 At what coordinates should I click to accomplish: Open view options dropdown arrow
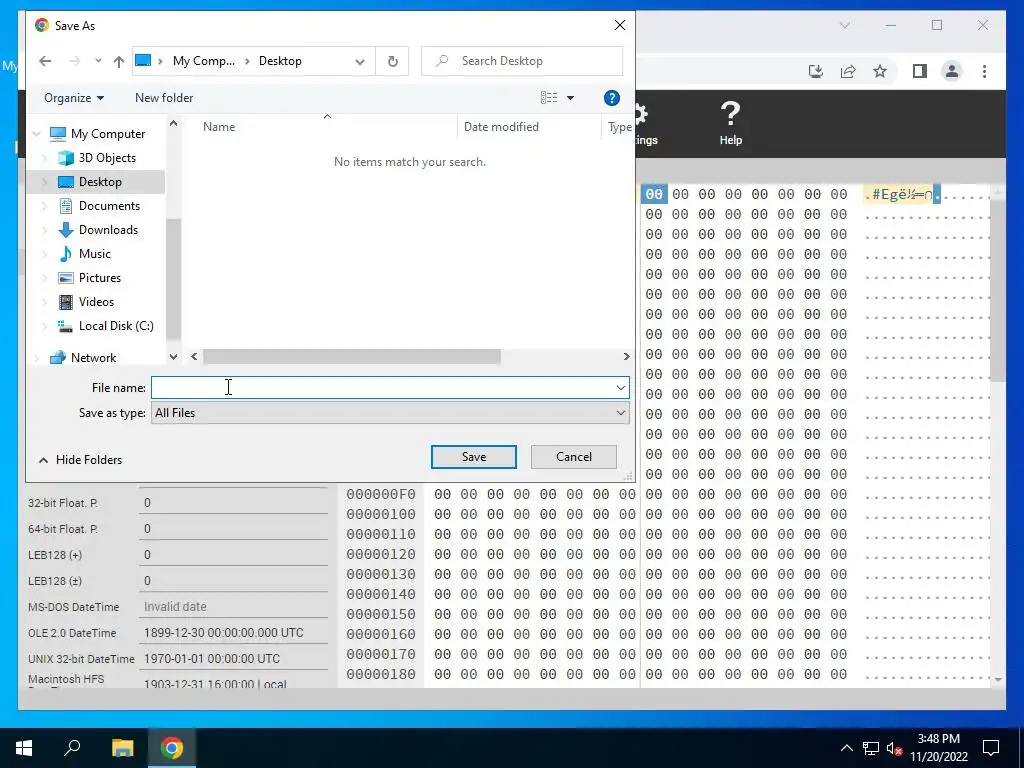click(x=570, y=98)
